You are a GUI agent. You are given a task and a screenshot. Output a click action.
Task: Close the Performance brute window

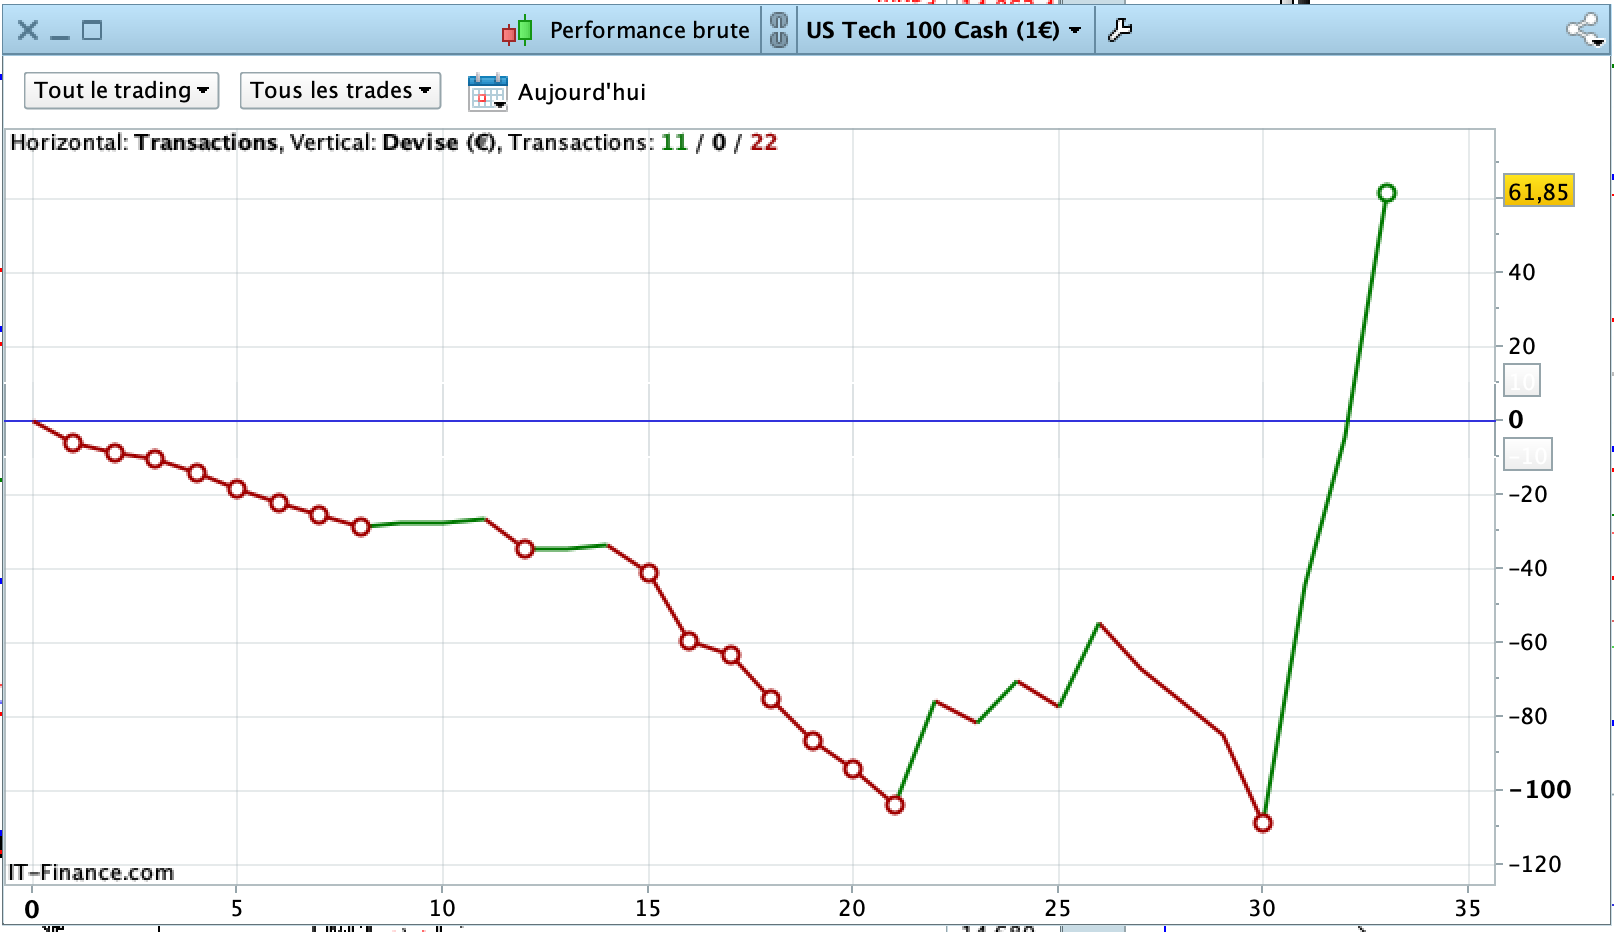click(28, 30)
